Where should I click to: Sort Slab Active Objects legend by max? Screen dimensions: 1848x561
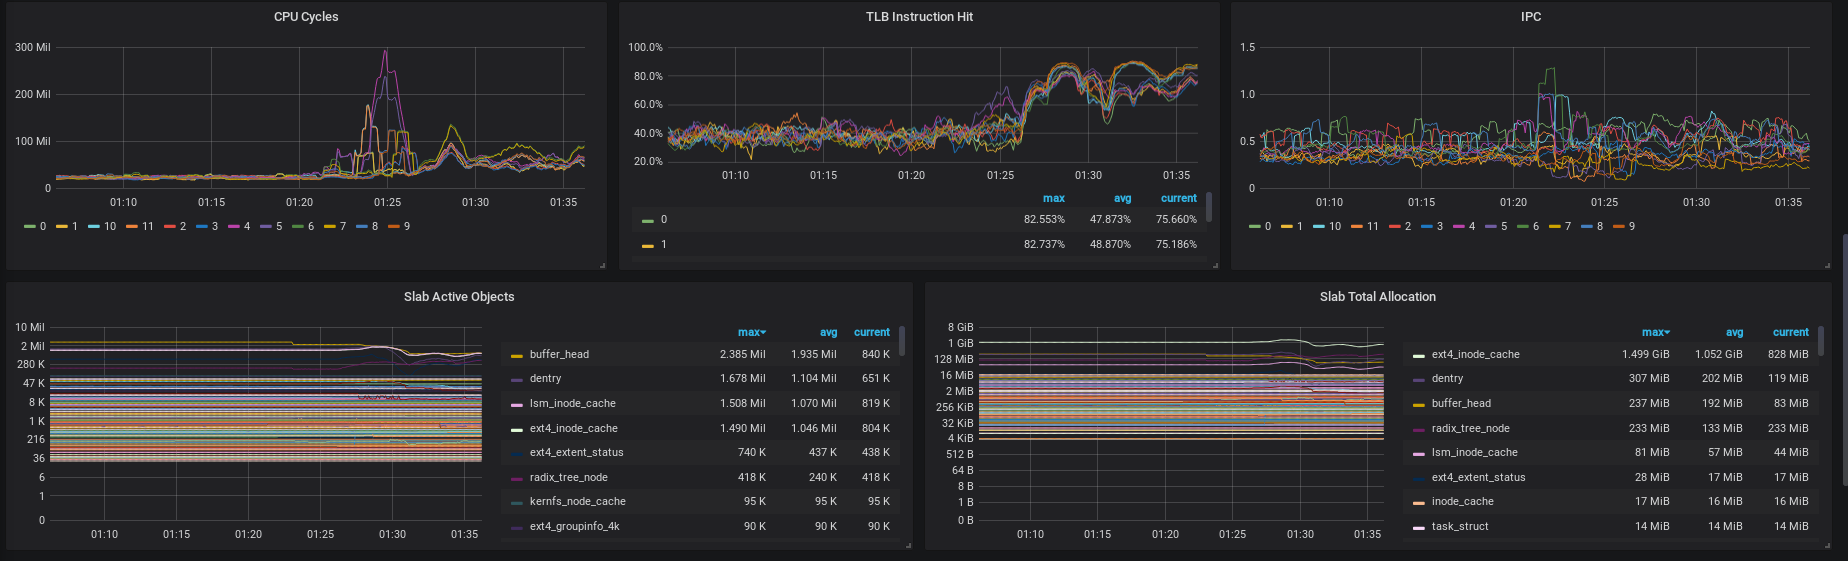pos(750,332)
